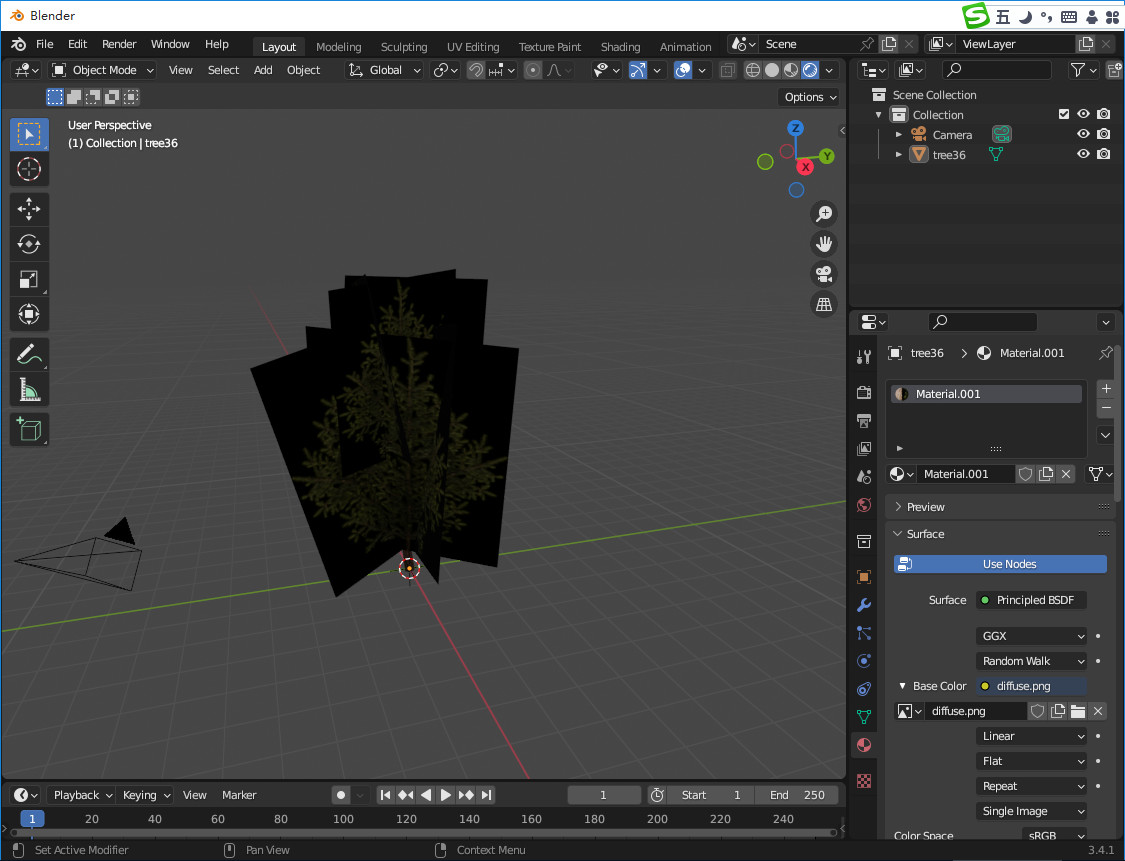Select the Scale tool

click(x=29, y=279)
